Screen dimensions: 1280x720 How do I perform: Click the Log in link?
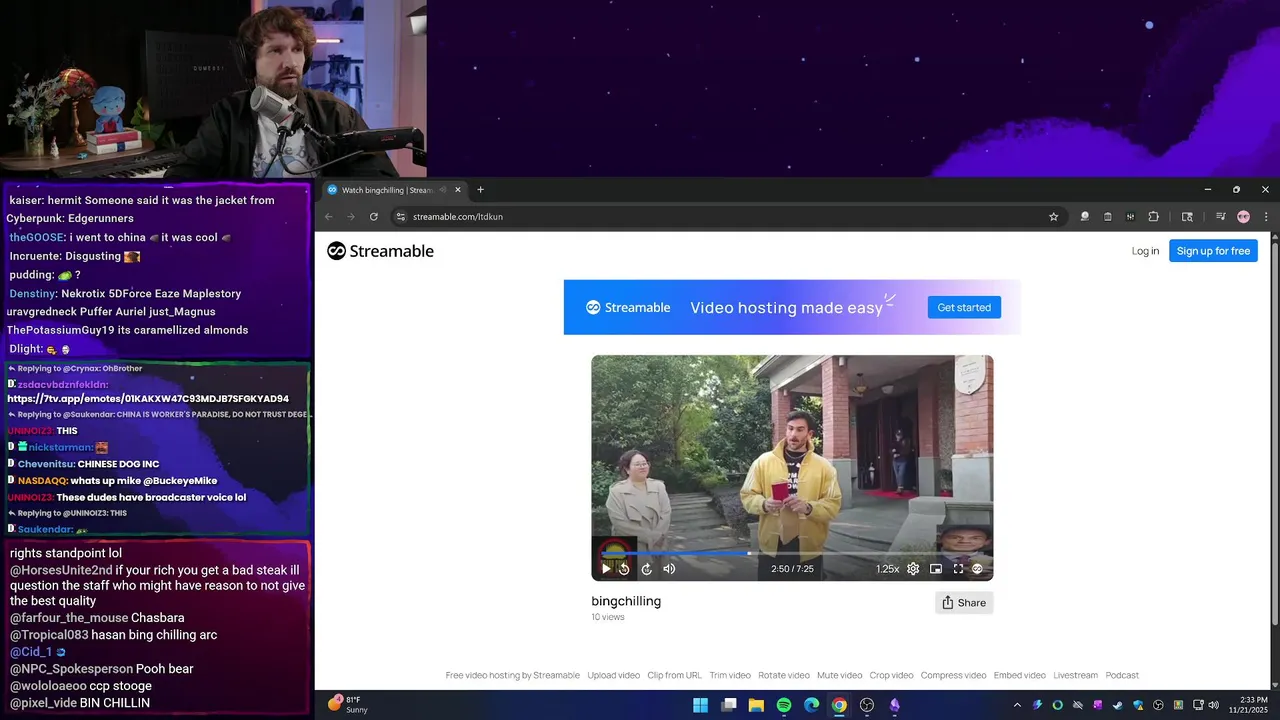pos(1145,251)
